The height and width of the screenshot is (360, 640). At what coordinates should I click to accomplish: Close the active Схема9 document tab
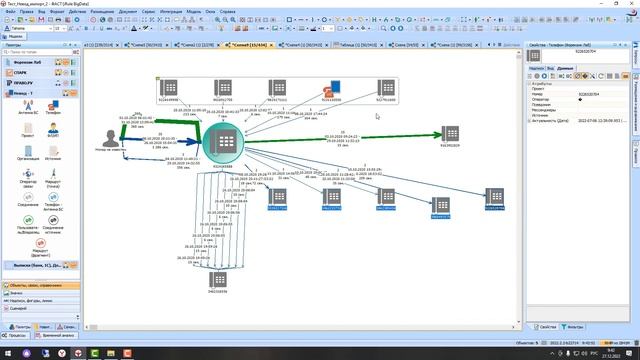tap(271, 45)
